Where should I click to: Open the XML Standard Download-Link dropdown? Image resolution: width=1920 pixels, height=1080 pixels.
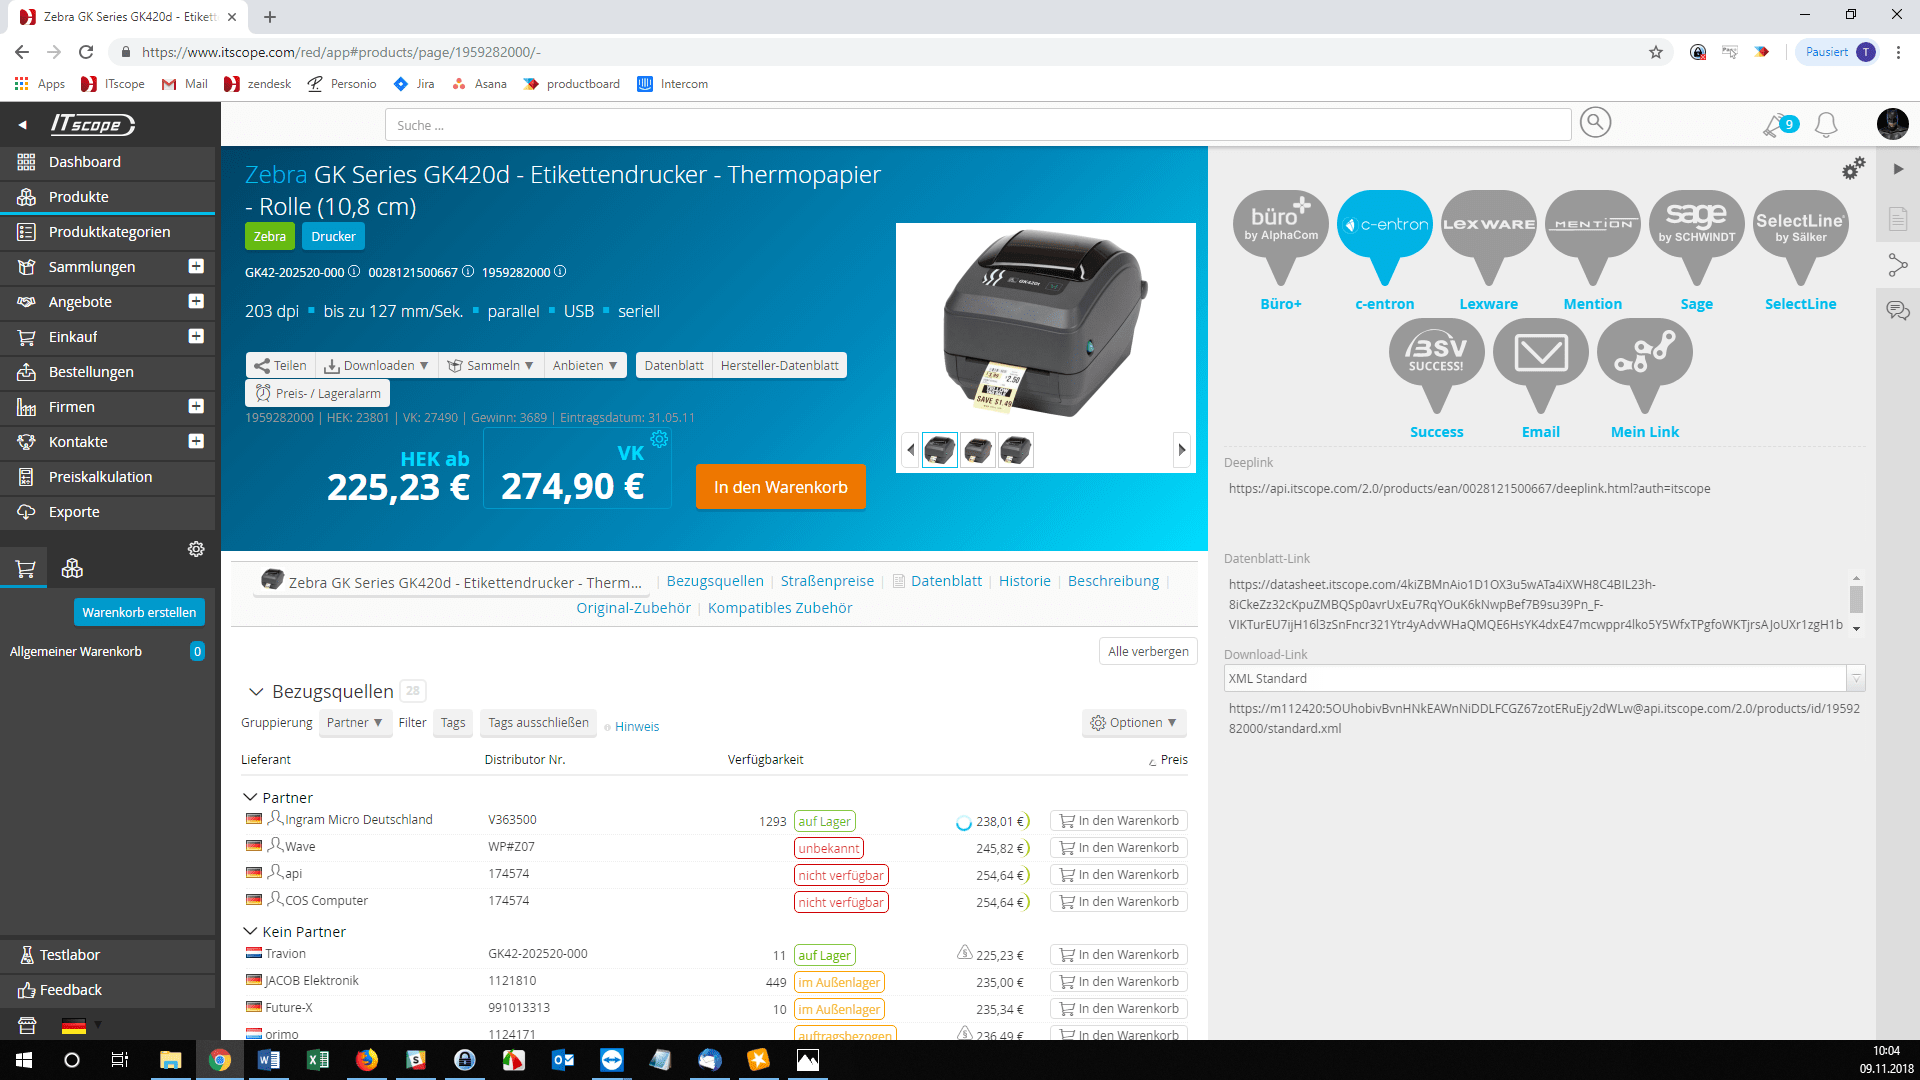1857,678
